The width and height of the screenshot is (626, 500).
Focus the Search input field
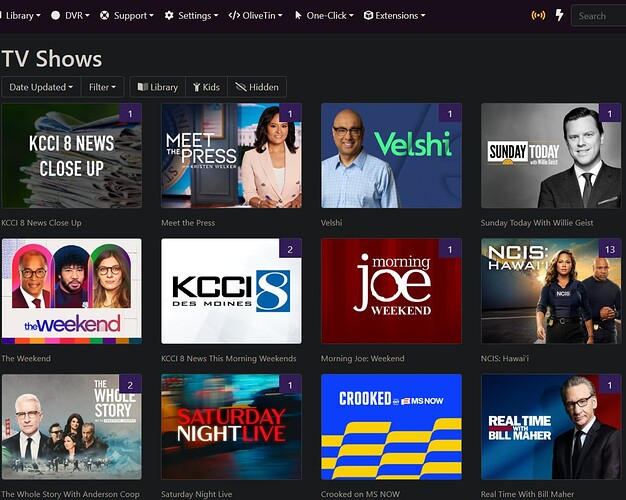coord(599,16)
